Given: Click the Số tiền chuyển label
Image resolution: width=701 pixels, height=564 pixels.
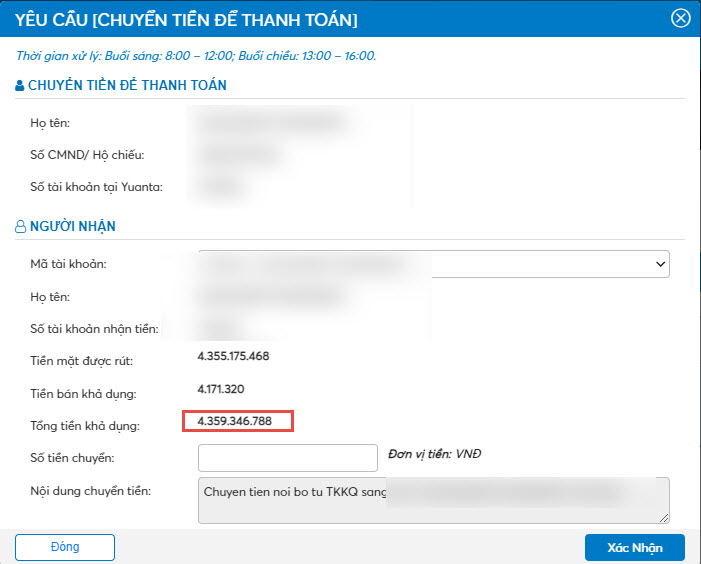Looking at the screenshot, I should pos(72,458).
